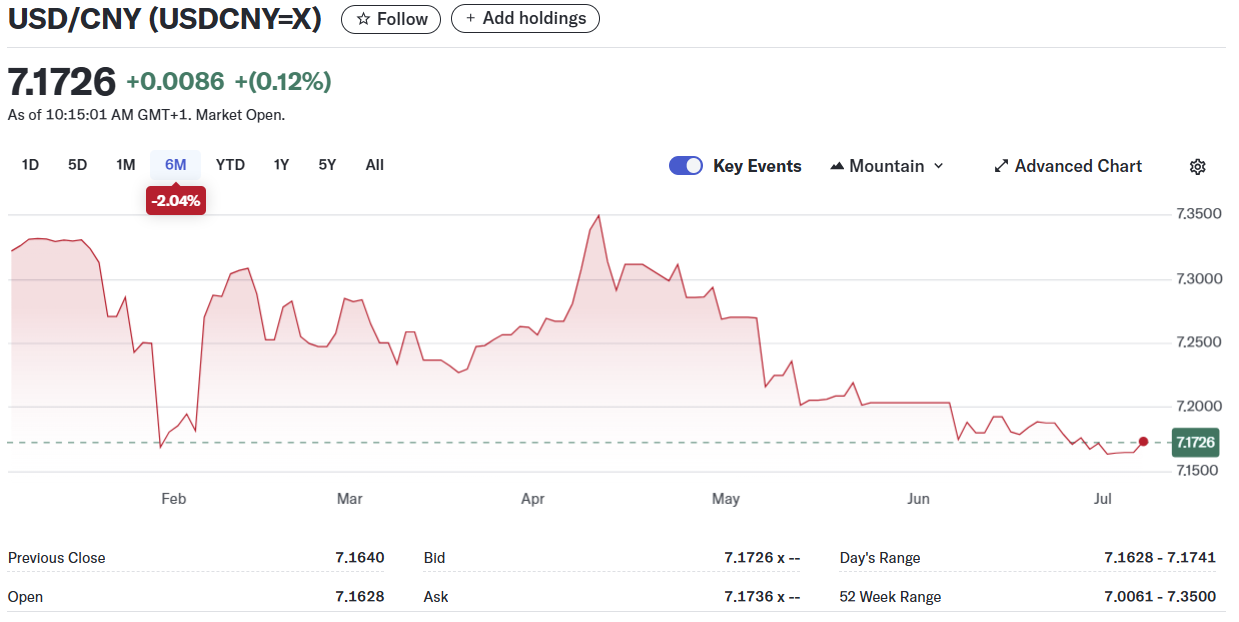Switch to the YTD range tab

click(230, 165)
